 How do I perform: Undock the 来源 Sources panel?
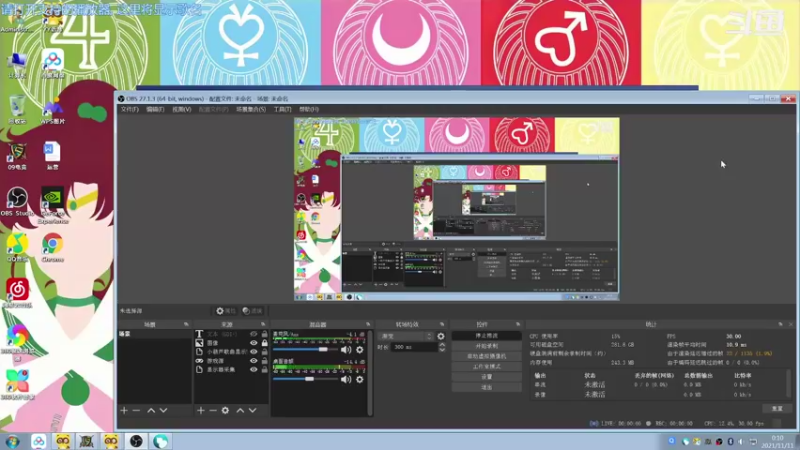[x=263, y=324]
